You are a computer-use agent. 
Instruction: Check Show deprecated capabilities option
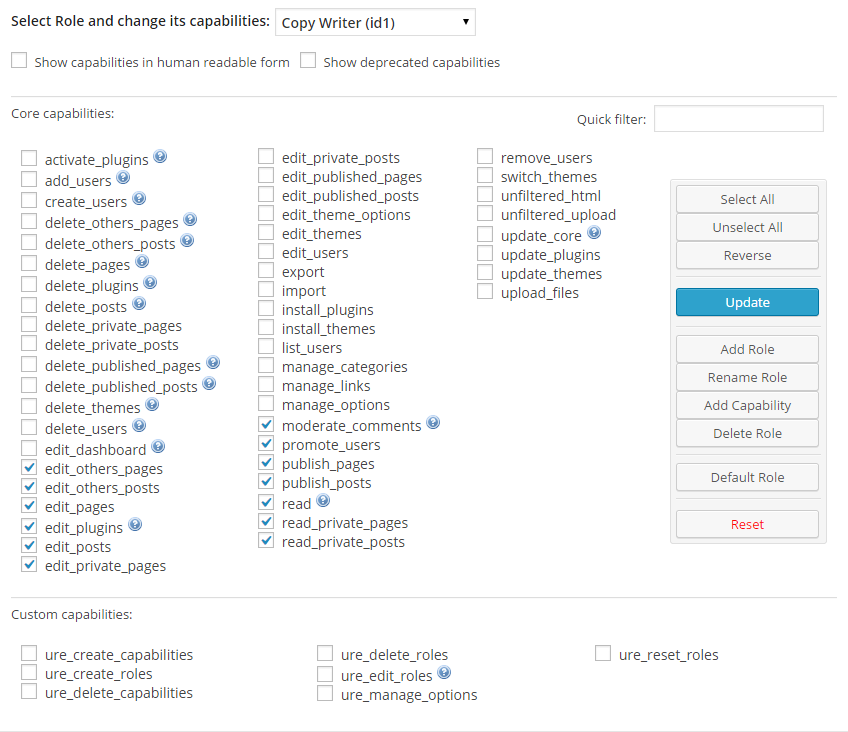pyautogui.click(x=308, y=61)
